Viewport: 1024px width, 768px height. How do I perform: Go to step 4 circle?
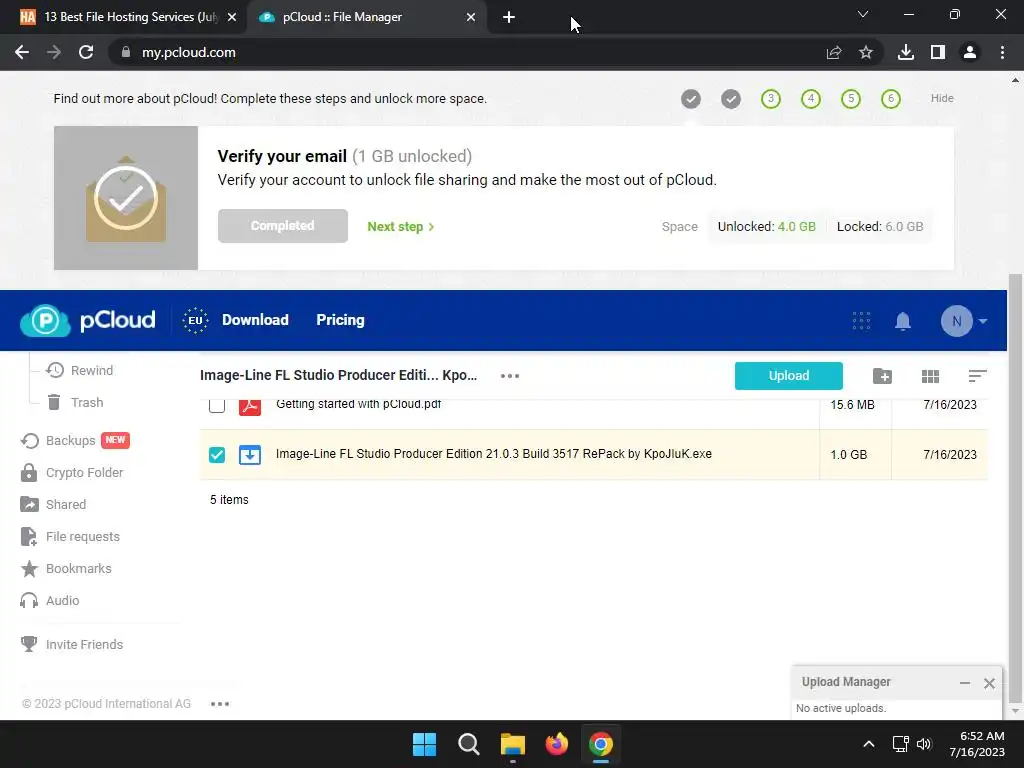point(810,99)
